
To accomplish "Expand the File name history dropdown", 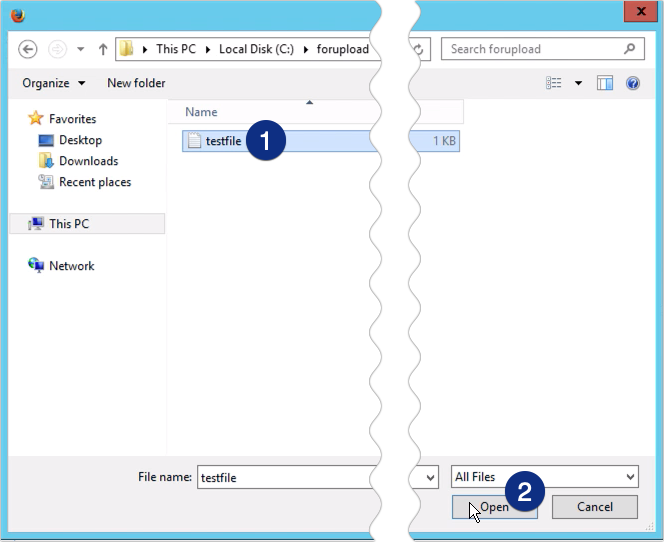I will (x=430, y=477).
